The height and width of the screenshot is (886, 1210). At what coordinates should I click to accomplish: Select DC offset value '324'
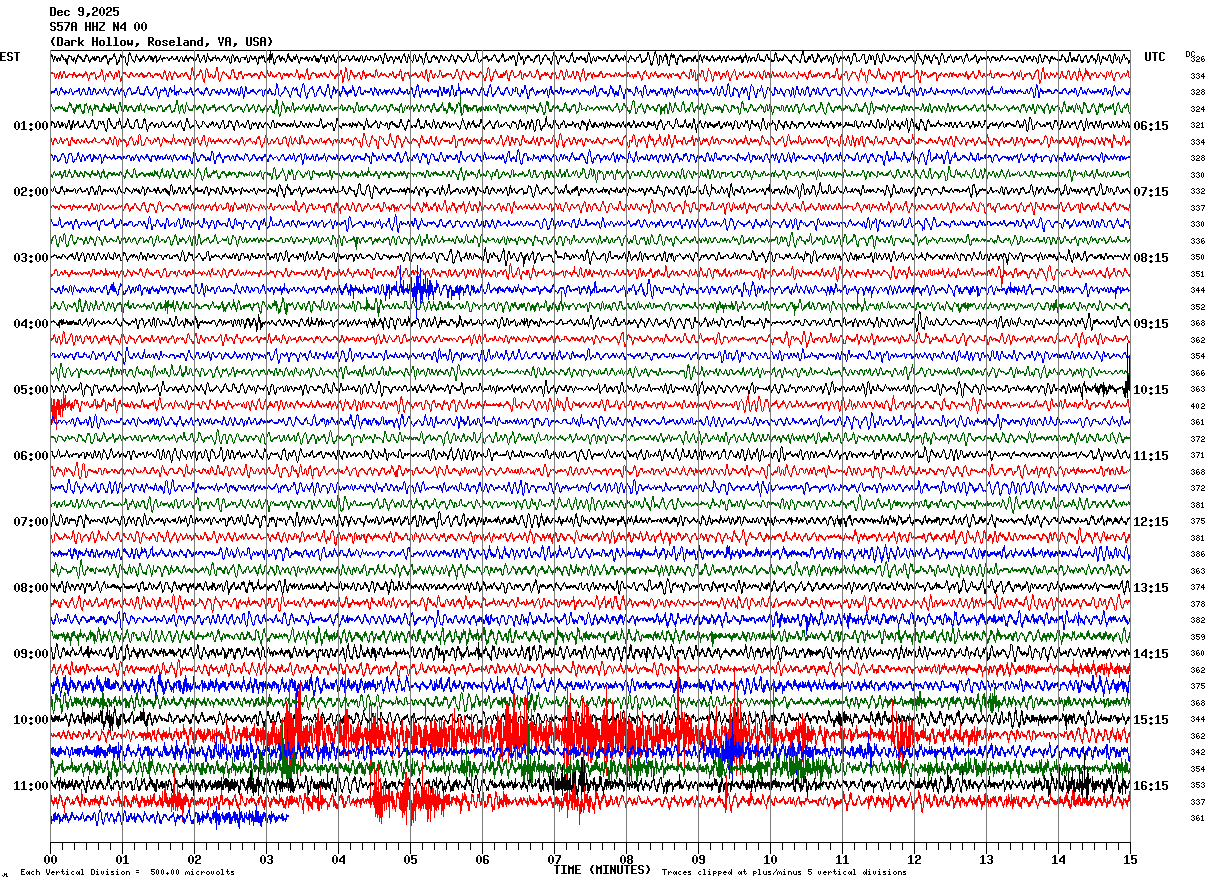click(x=1197, y=109)
